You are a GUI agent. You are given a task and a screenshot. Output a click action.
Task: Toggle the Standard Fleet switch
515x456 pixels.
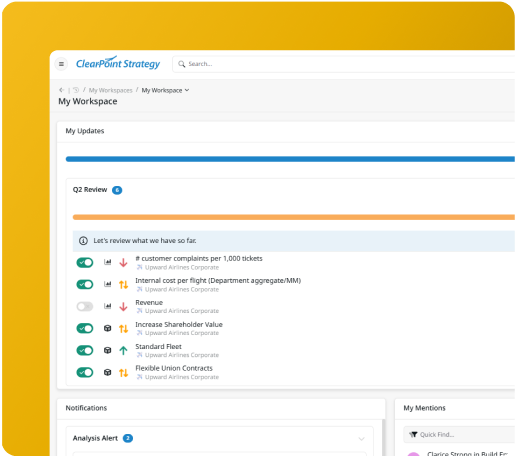[85, 351]
